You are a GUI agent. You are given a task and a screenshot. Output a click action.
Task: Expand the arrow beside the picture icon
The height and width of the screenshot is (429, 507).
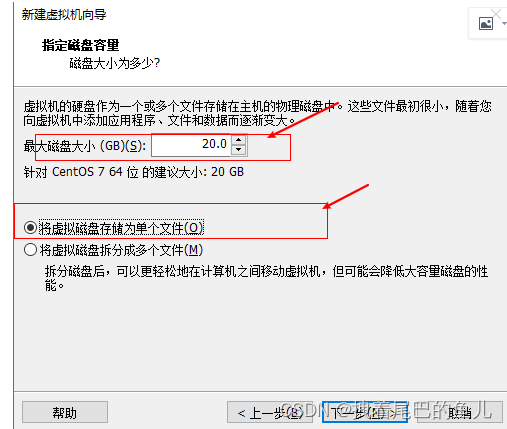point(504,23)
